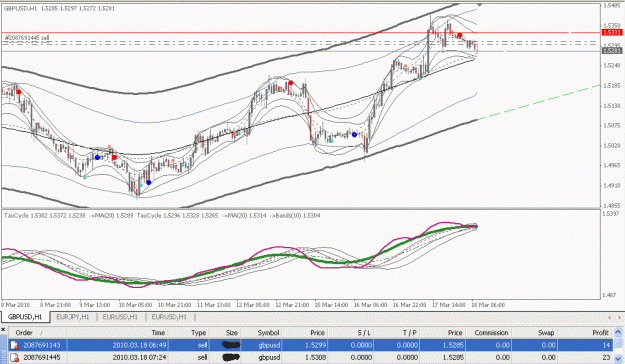Click the 1.5185 price axis label
The width and height of the screenshot is (625, 364).
[612, 85]
